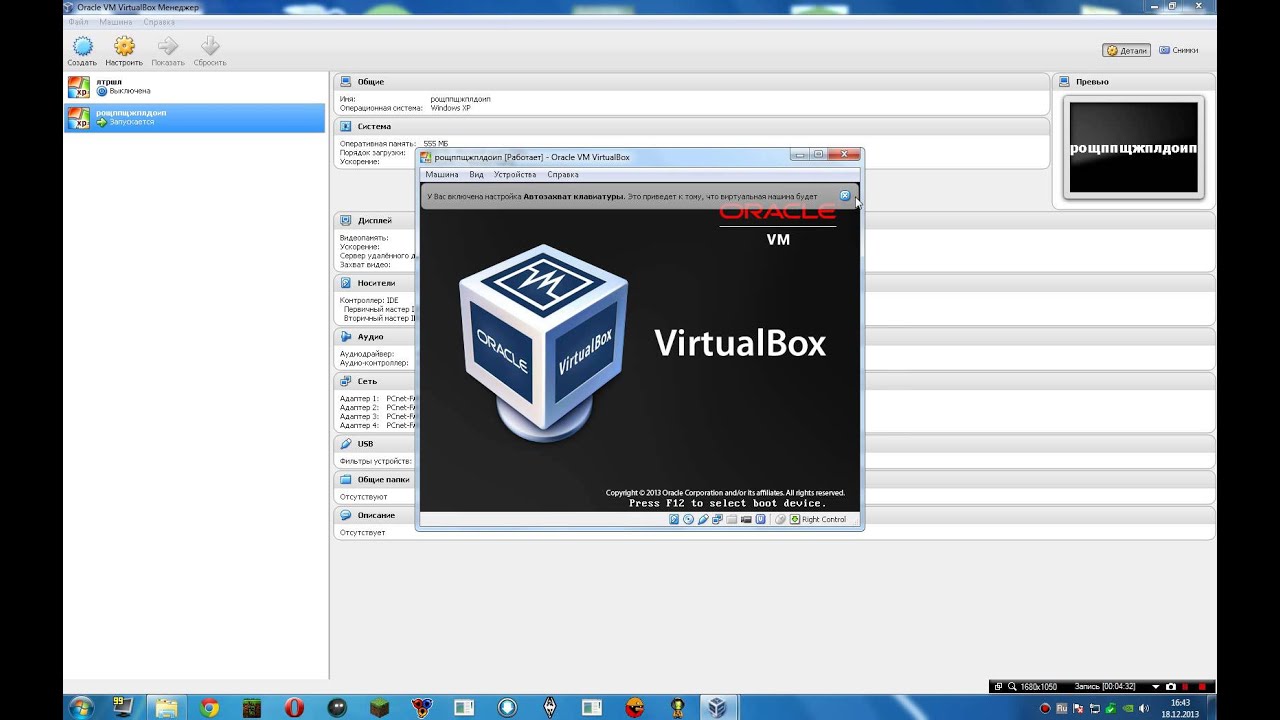
Task: Click the VM preview thumbnail
Action: [x=1134, y=147]
